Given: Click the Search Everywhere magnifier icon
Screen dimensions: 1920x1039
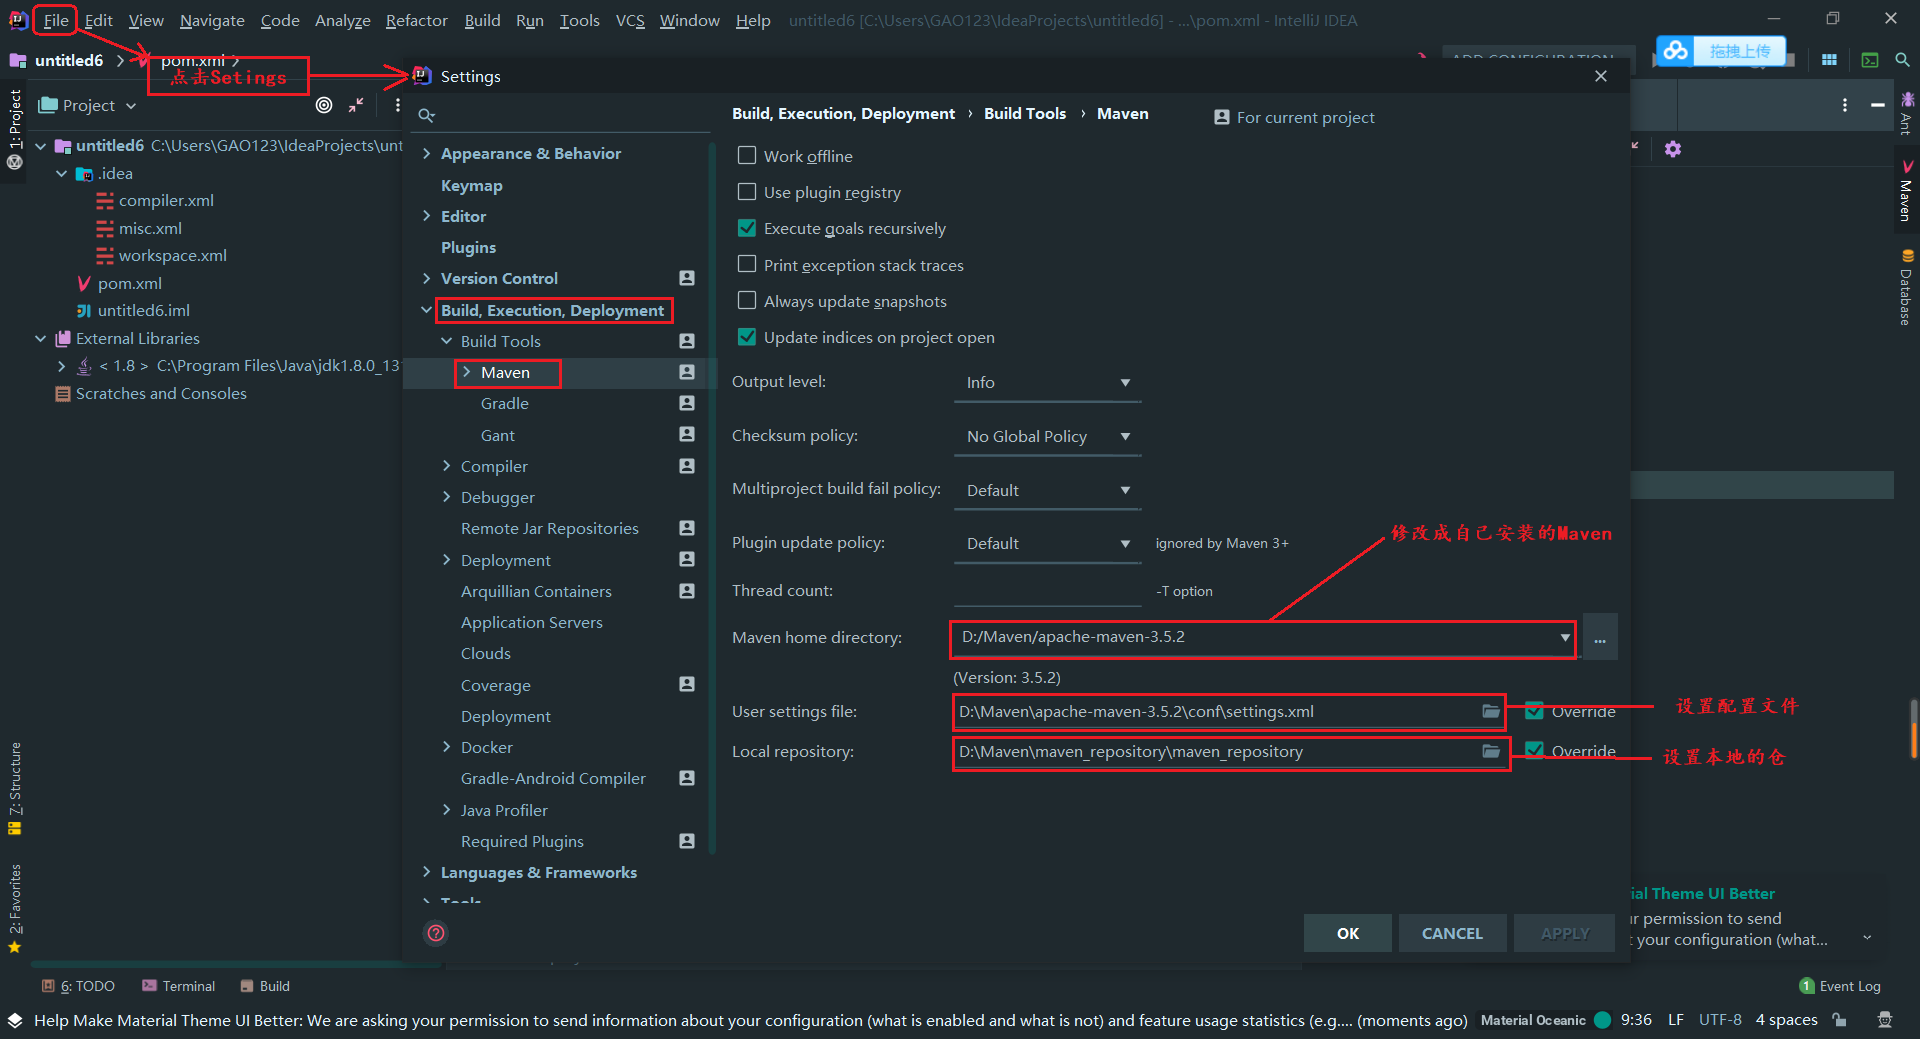Looking at the screenshot, I should click(x=1902, y=60).
